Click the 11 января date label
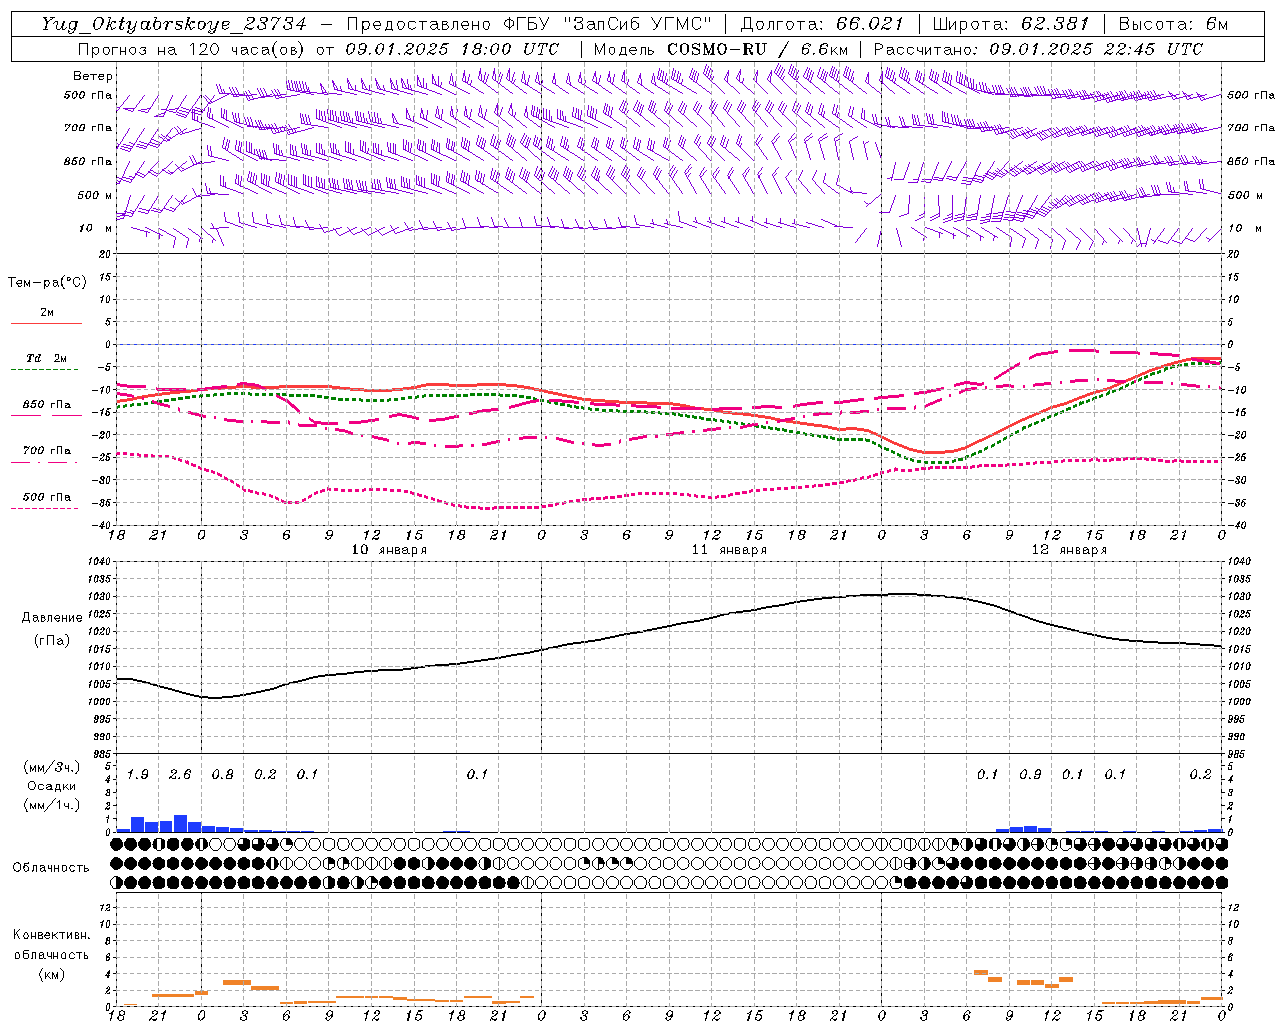 pos(729,550)
